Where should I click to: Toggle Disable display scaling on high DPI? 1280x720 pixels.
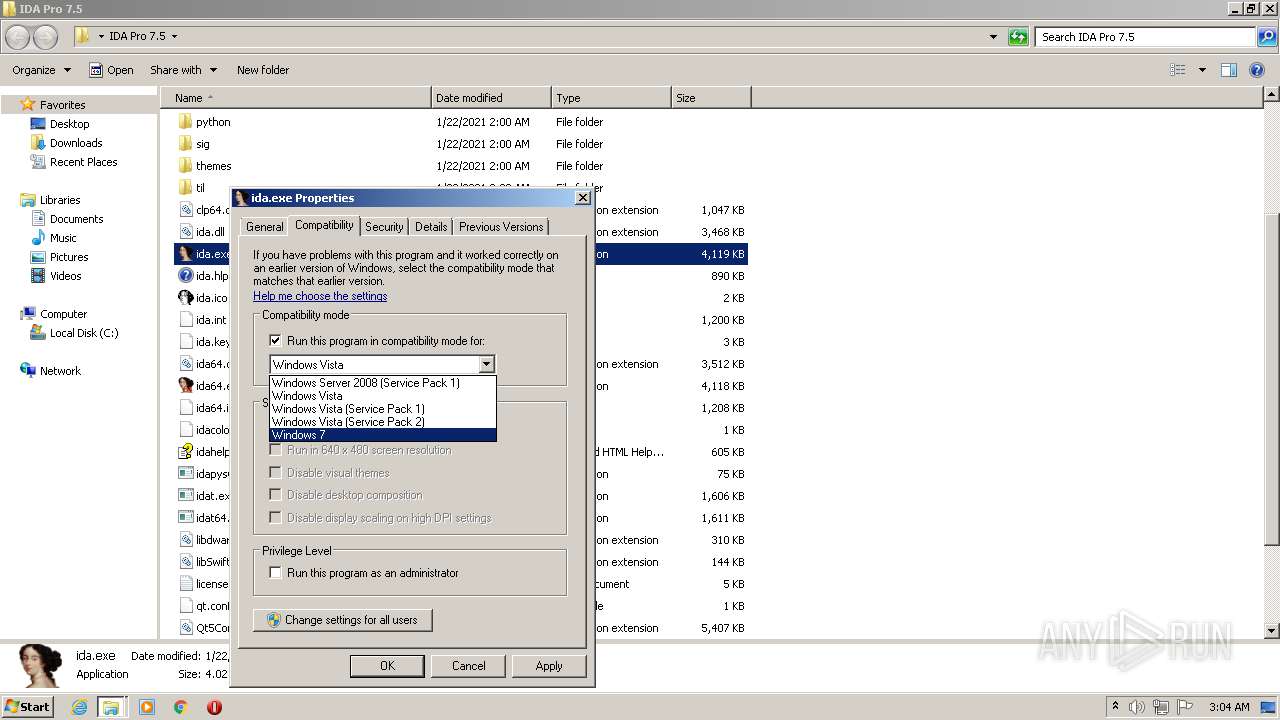276,518
